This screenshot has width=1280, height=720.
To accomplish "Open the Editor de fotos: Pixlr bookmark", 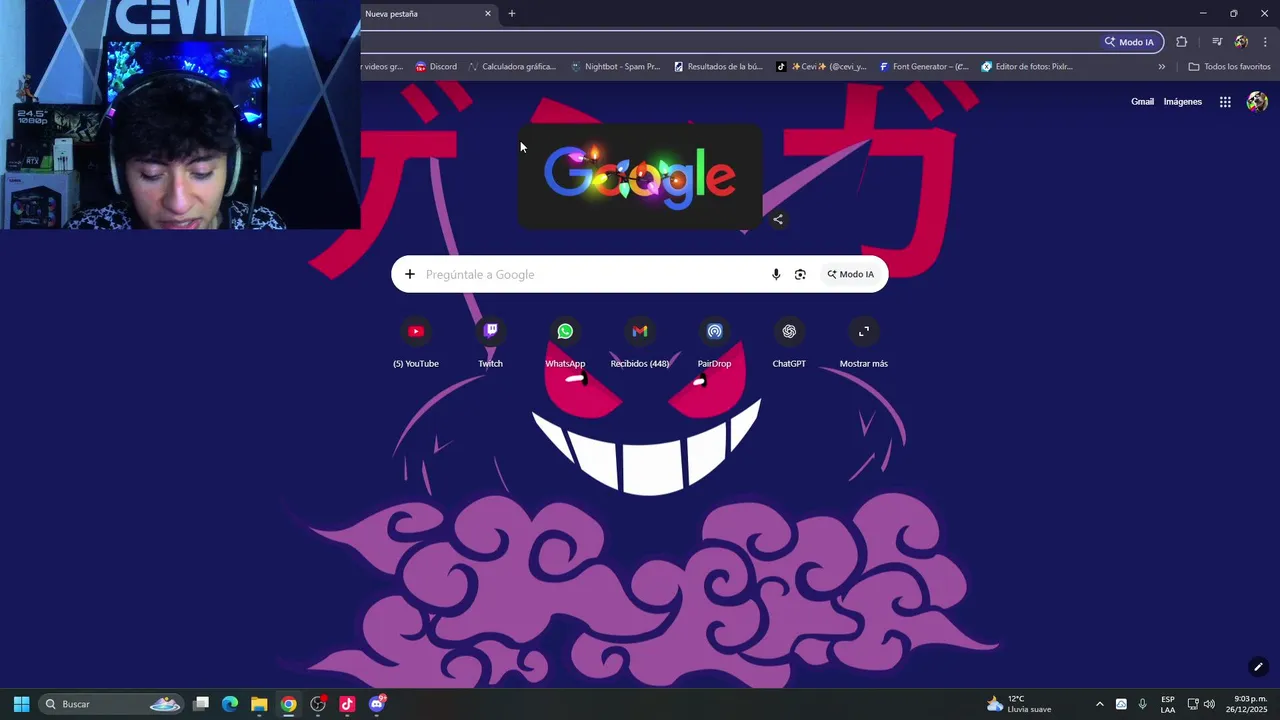I will tap(1027, 67).
